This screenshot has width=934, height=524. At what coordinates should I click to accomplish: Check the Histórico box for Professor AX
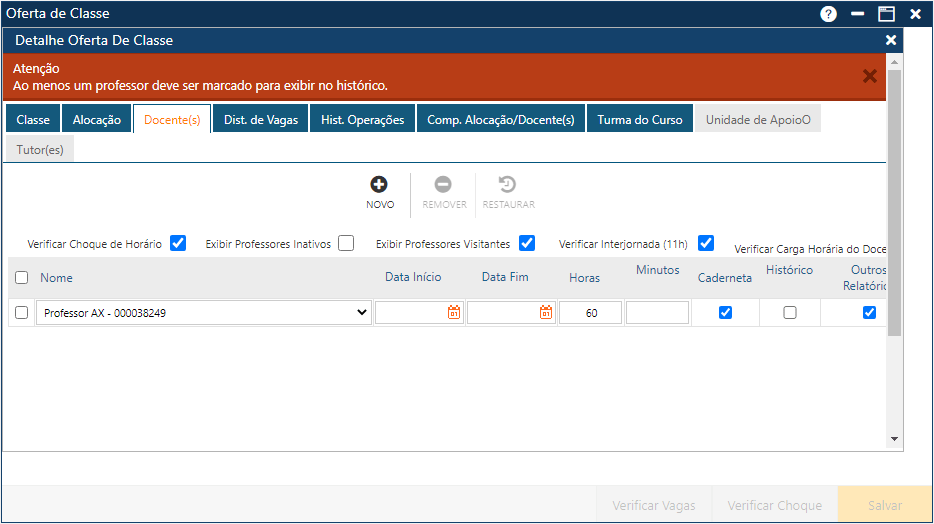click(x=790, y=313)
